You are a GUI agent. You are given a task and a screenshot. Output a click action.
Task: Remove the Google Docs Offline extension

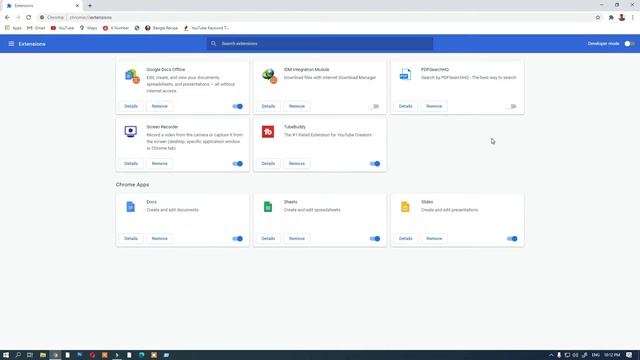tap(160, 106)
